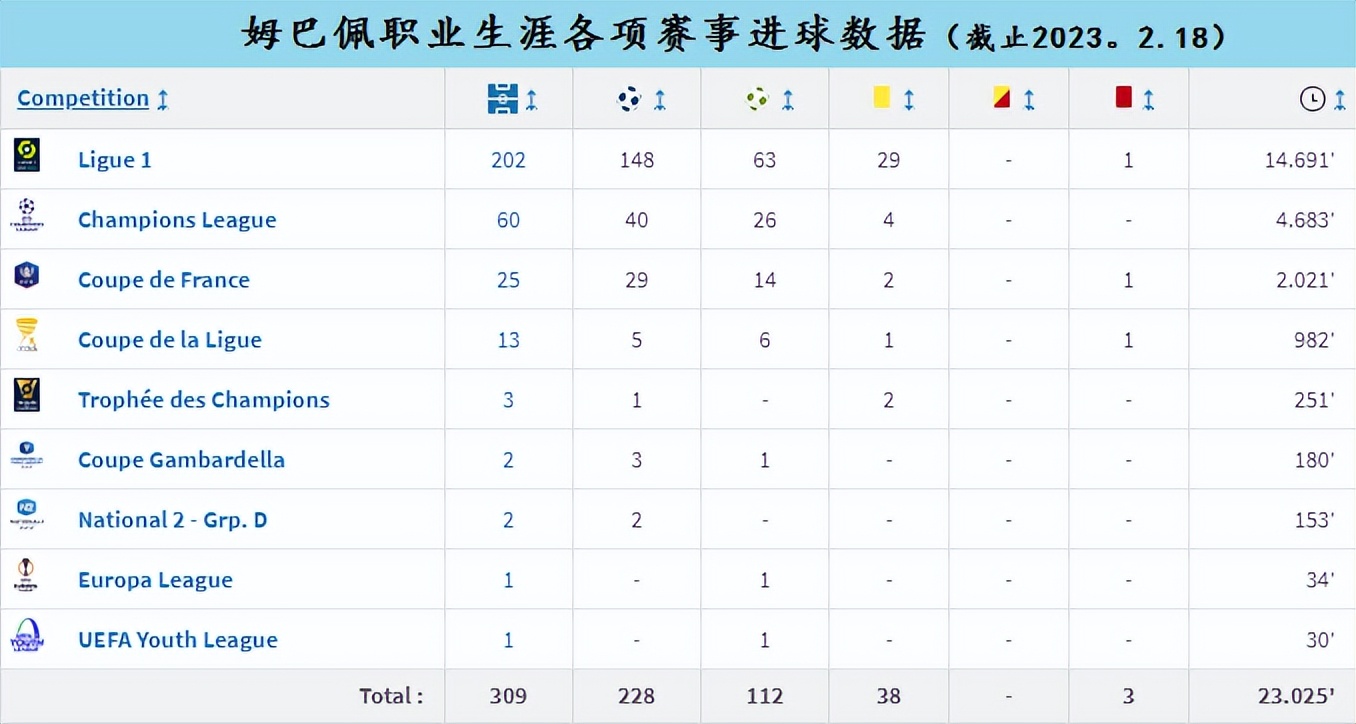The height and width of the screenshot is (724, 1356).
Task: Click appearances value in Europa League row
Action: [508, 580]
